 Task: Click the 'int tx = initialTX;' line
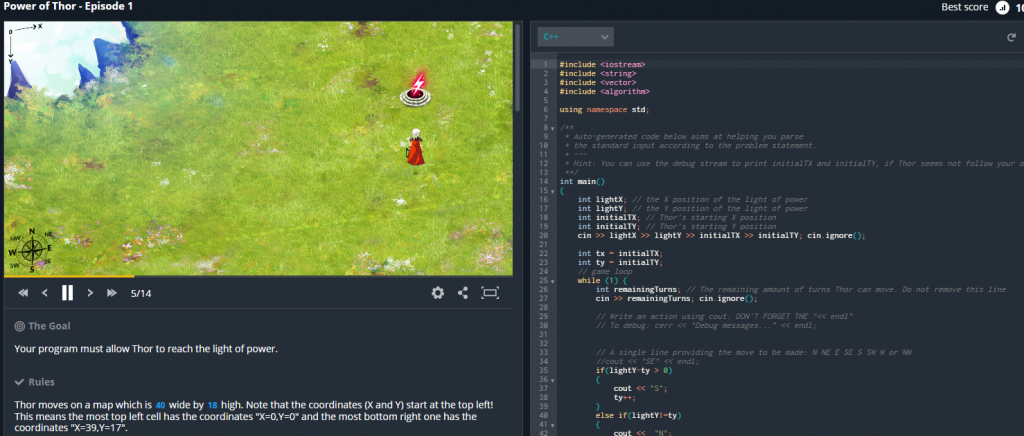pos(620,253)
